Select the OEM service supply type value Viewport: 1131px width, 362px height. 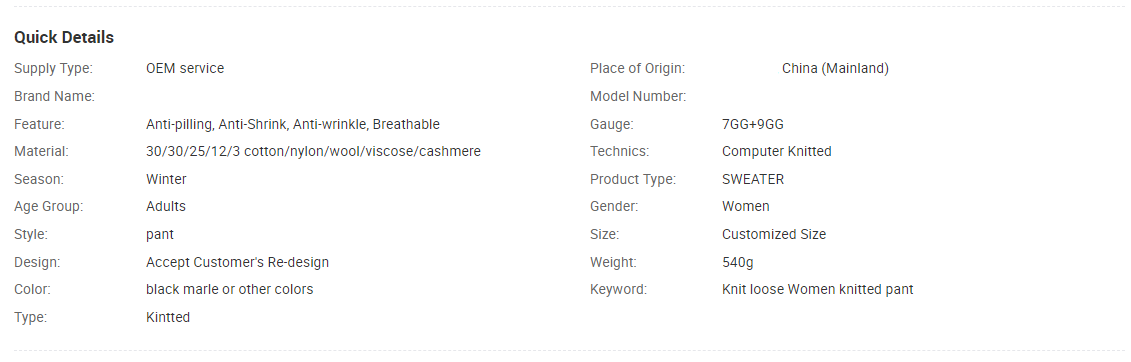185,69
